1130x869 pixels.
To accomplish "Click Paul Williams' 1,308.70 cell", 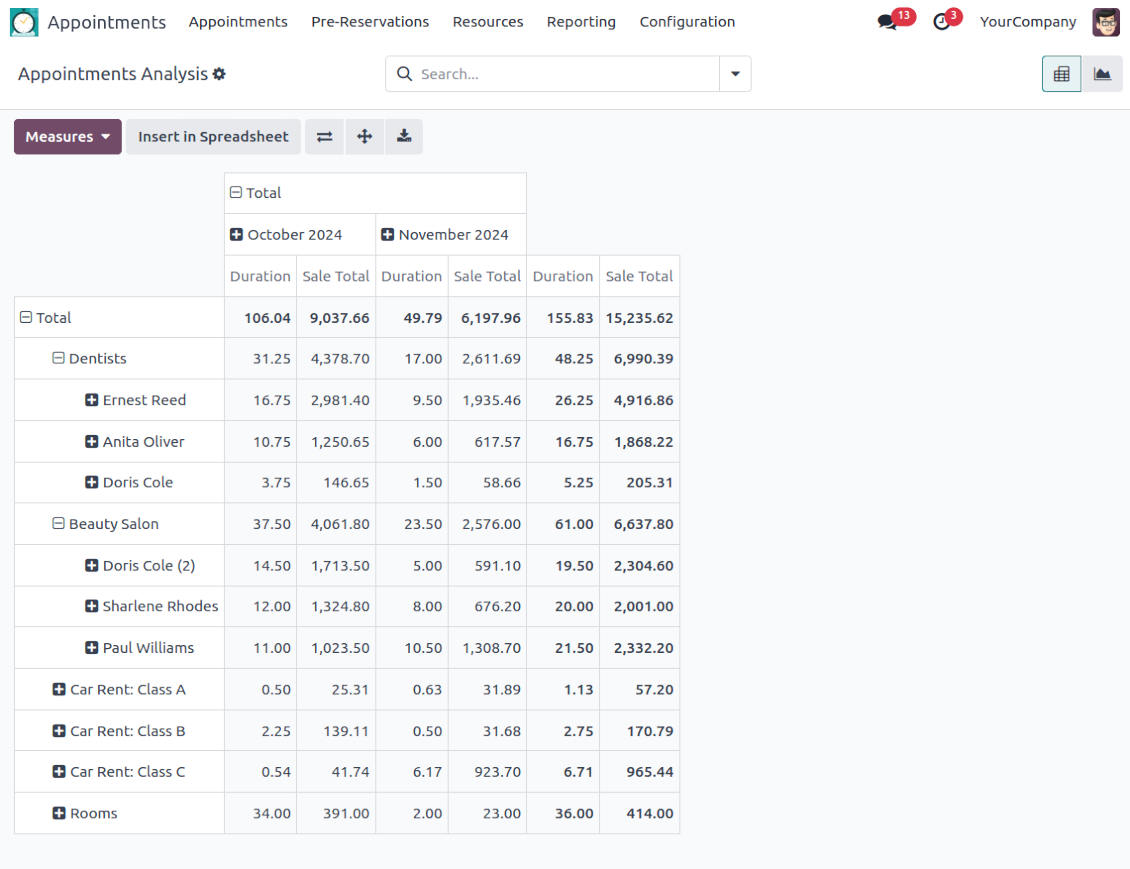I will click(487, 648).
